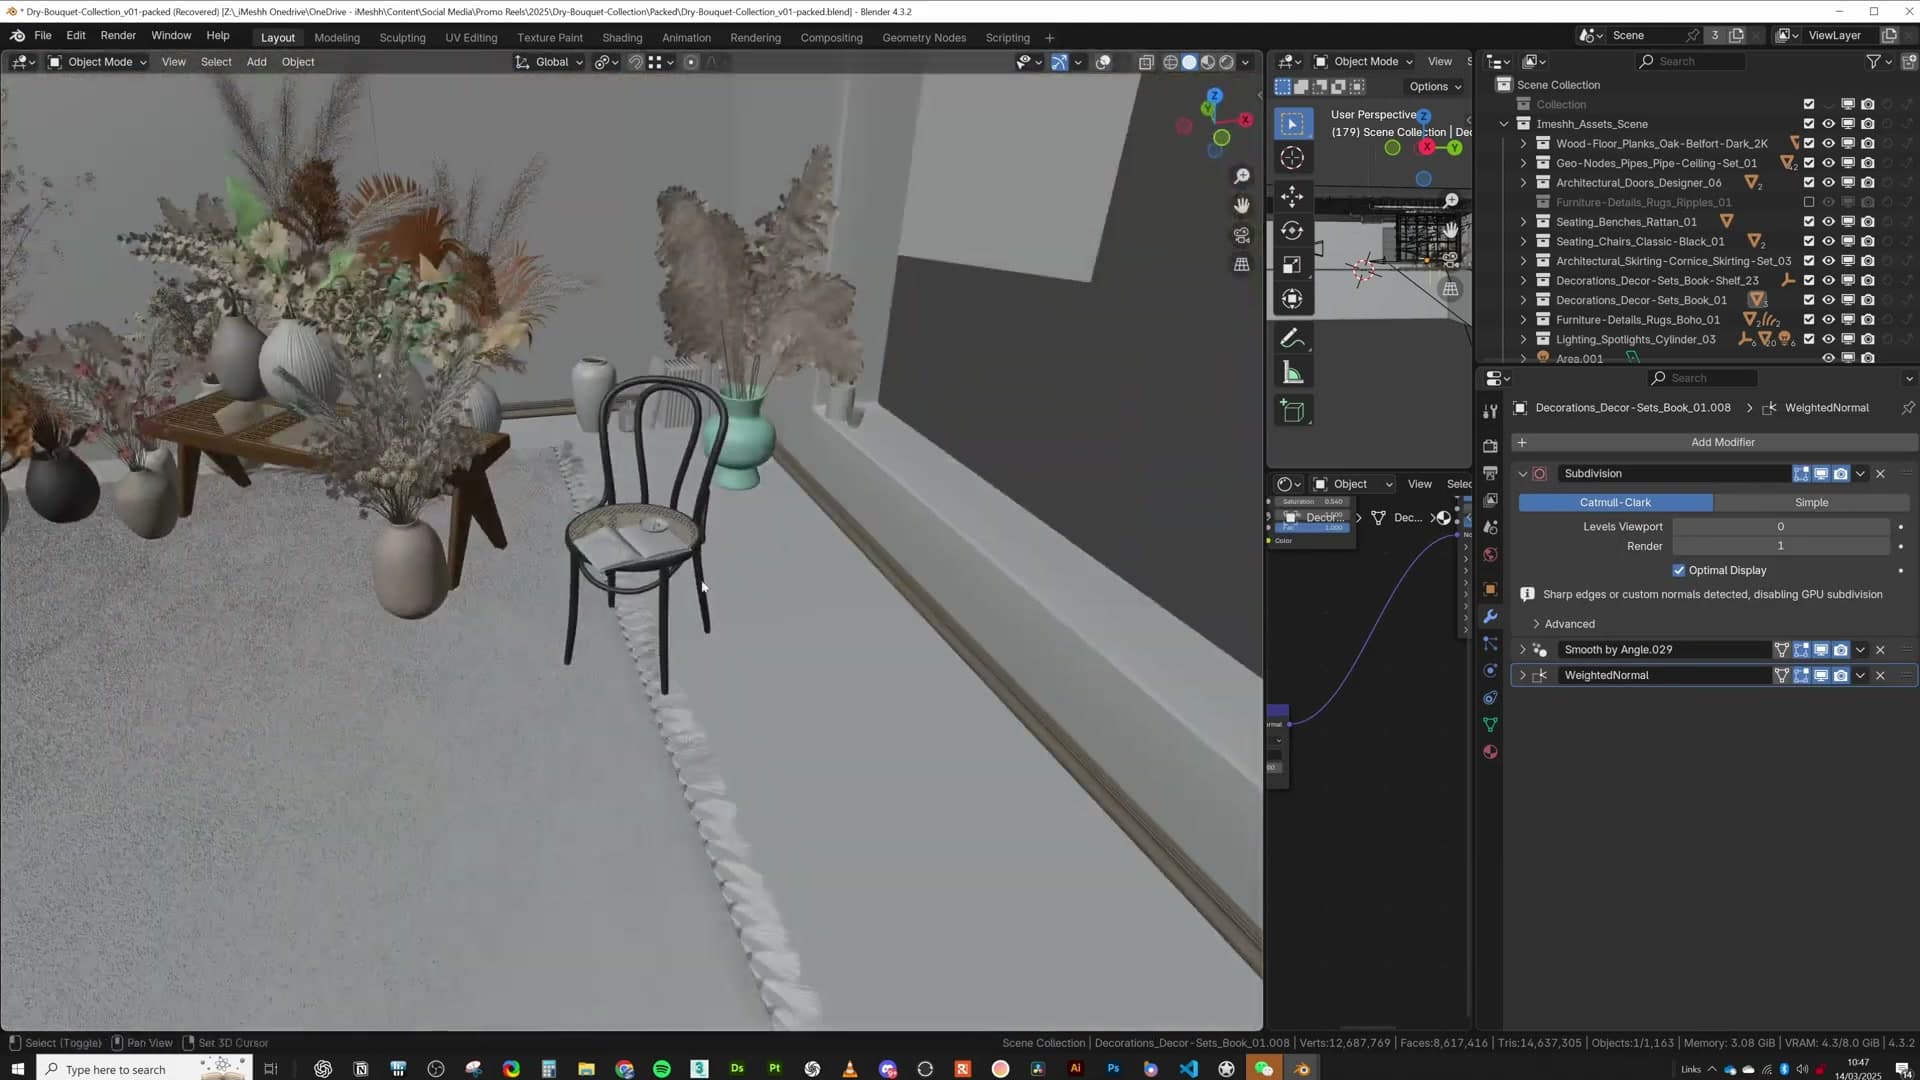Image resolution: width=1920 pixels, height=1080 pixels.
Task: Expand the WeightedNormal modifier panel
Action: 1523,676
